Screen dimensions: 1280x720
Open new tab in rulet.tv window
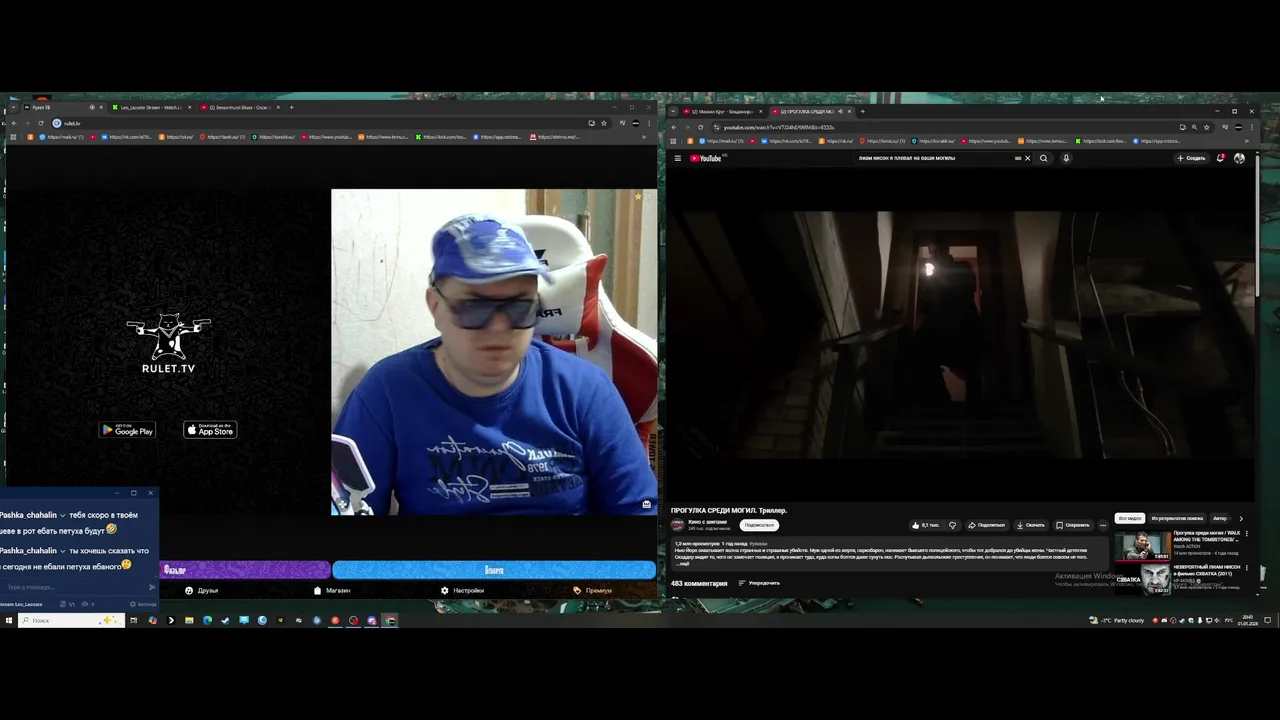click(291, 107)
